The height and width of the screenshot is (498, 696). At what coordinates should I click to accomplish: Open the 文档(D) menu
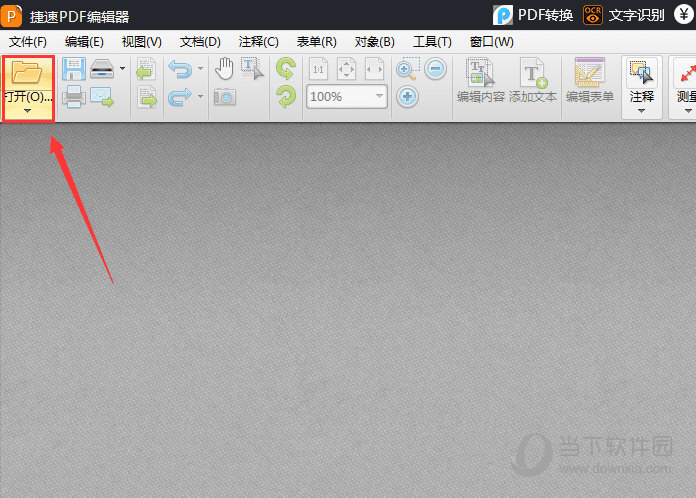click(x=200, y=42)
